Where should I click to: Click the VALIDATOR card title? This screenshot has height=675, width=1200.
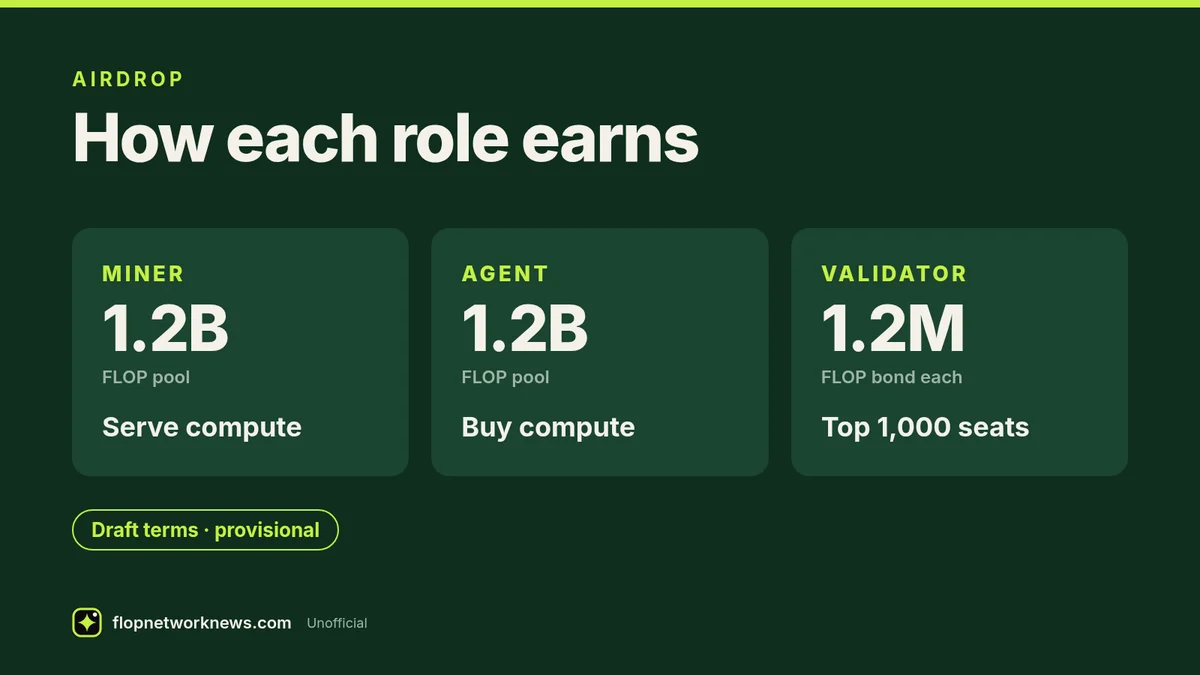click(894, 274)
